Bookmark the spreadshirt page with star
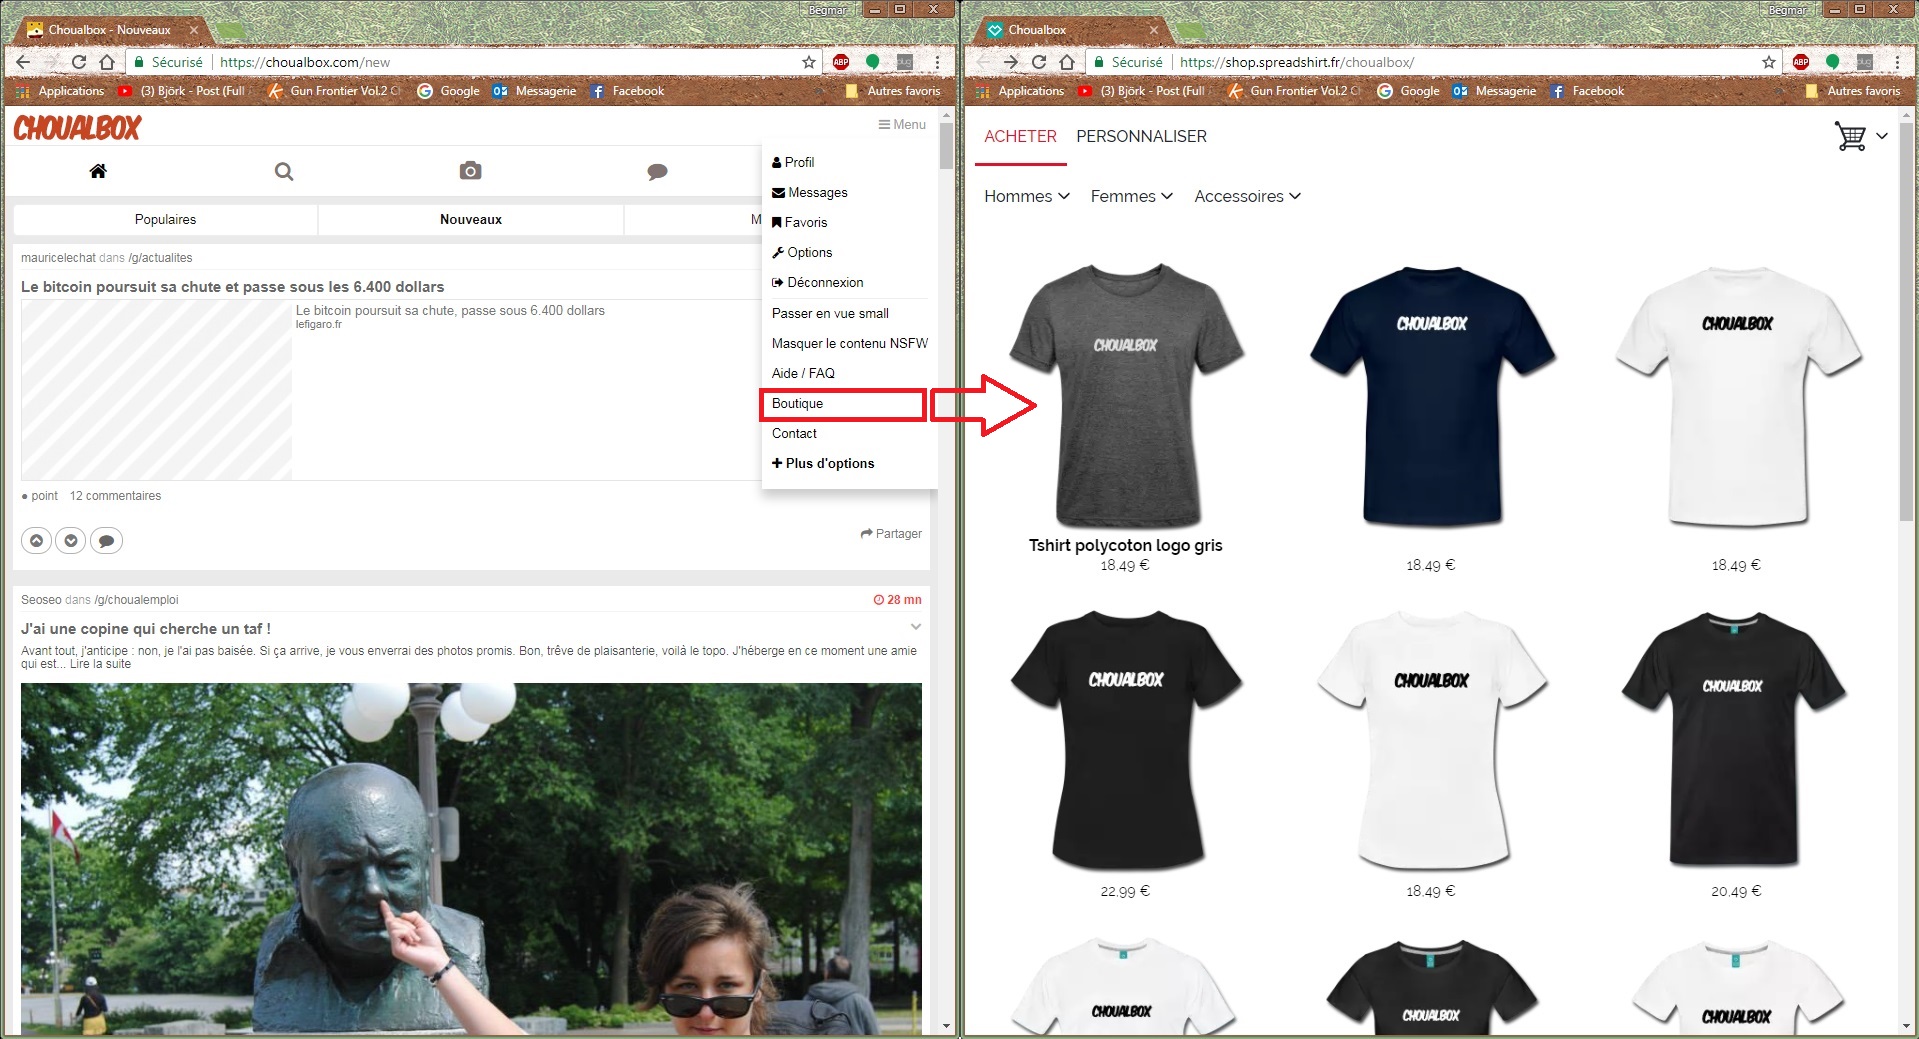The image size is (1919, 1039). pos(1769,62)
